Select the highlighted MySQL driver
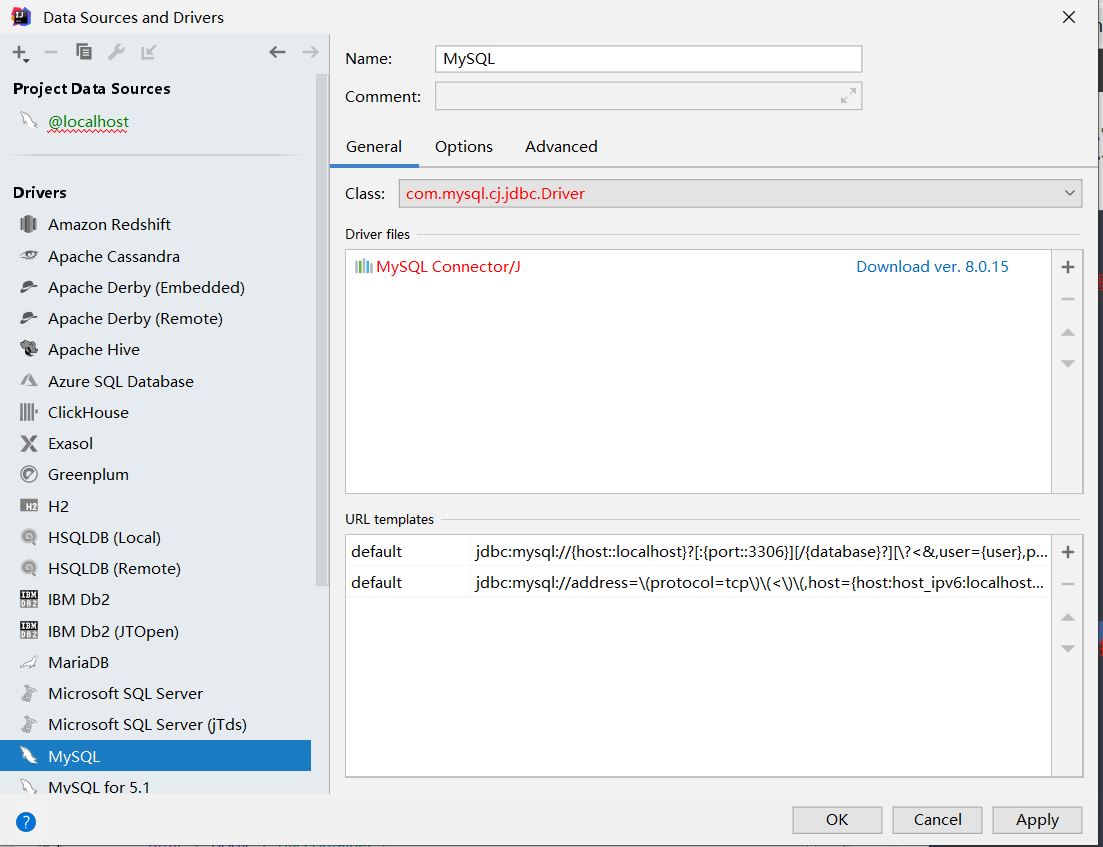 point(155,756)
